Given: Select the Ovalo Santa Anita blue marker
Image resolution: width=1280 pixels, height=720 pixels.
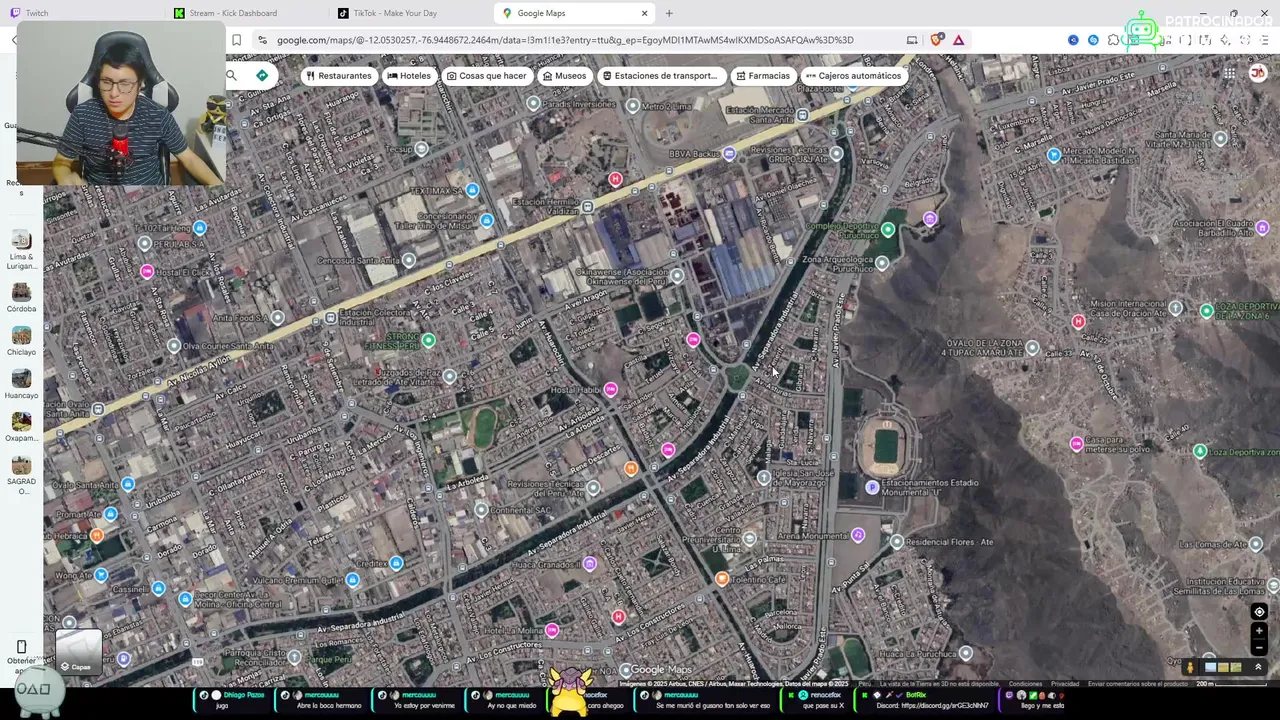Looking at the screenshot, I should (x=127, y=485).
